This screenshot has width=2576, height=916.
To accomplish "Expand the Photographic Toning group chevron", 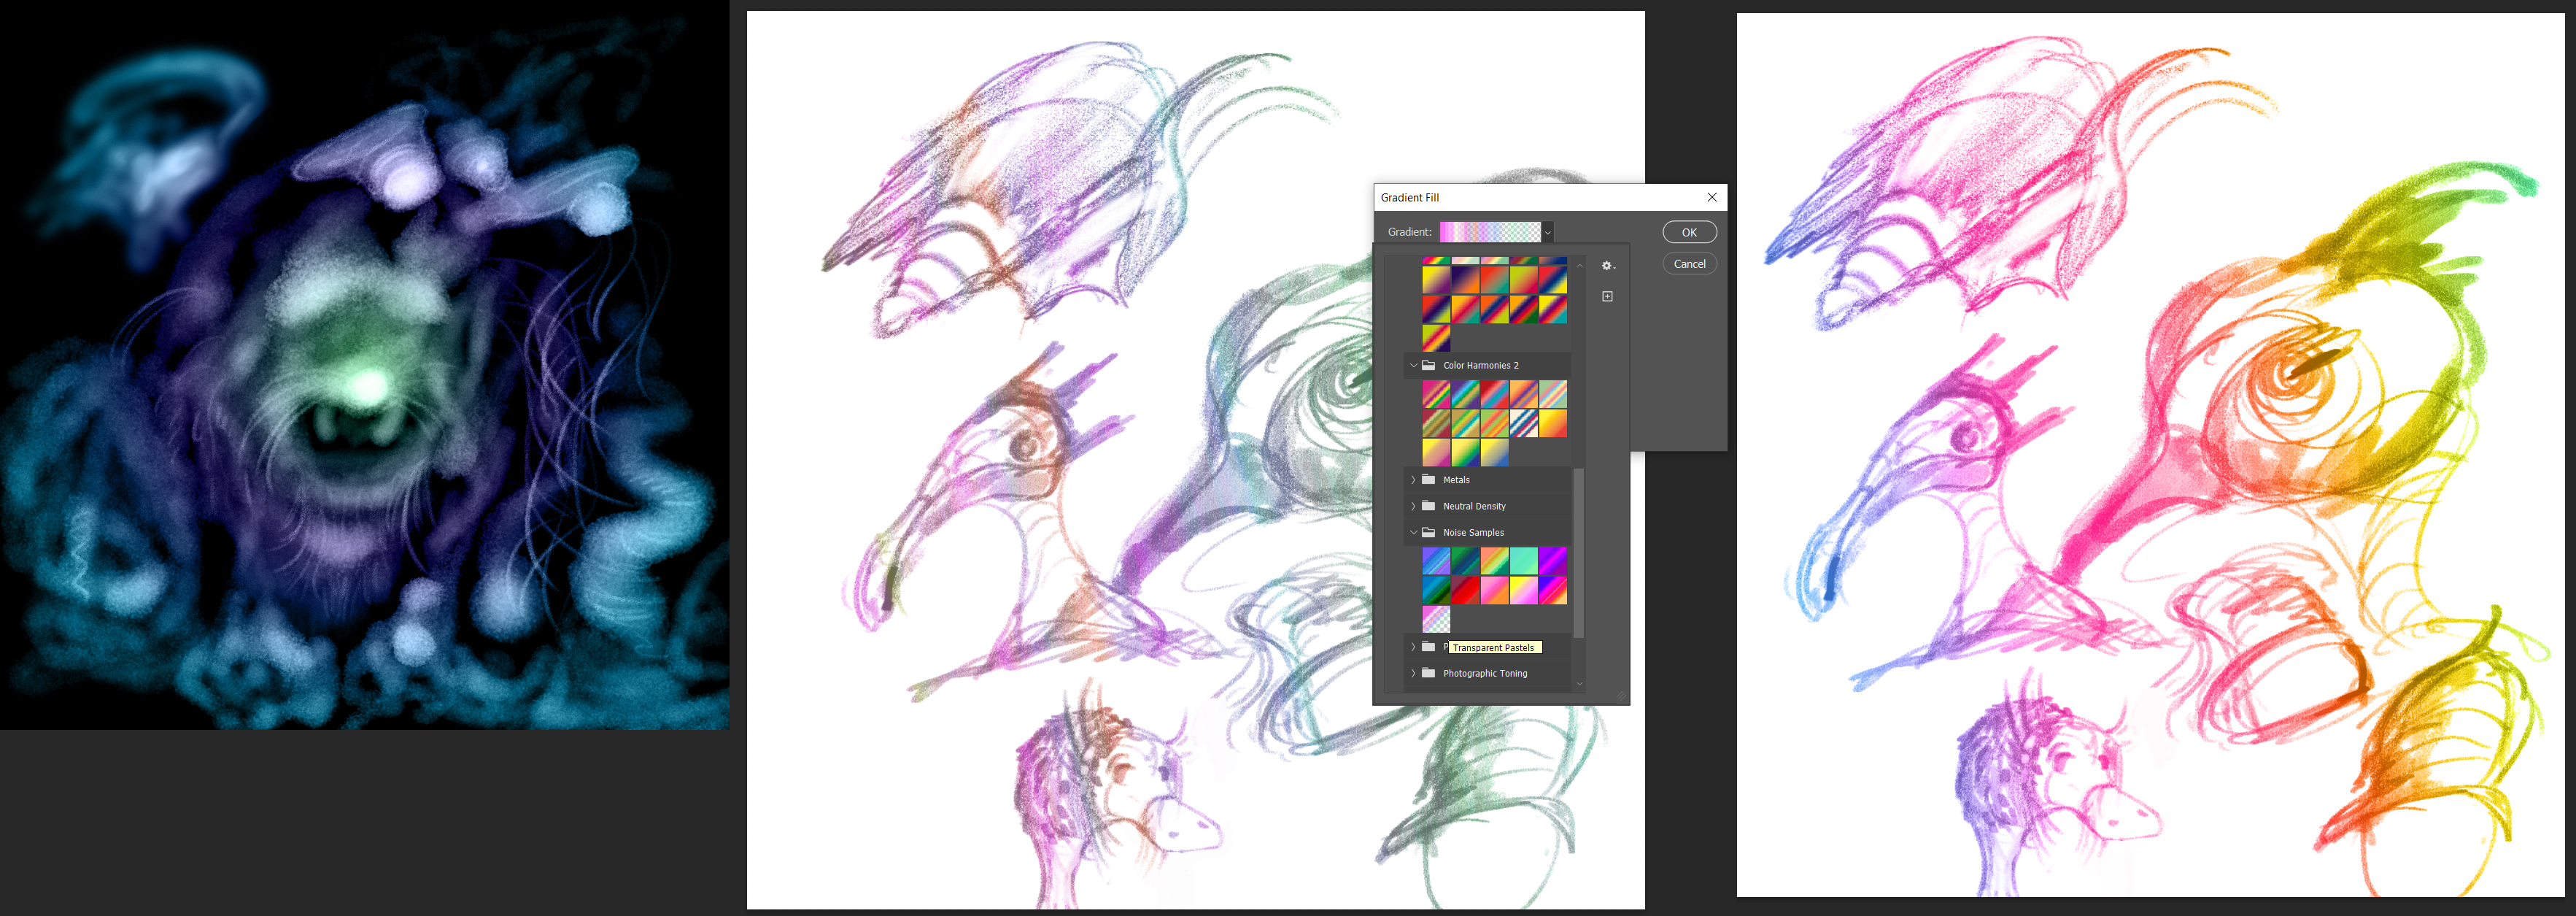I will pyautogui.click(x=1413, y=673).
